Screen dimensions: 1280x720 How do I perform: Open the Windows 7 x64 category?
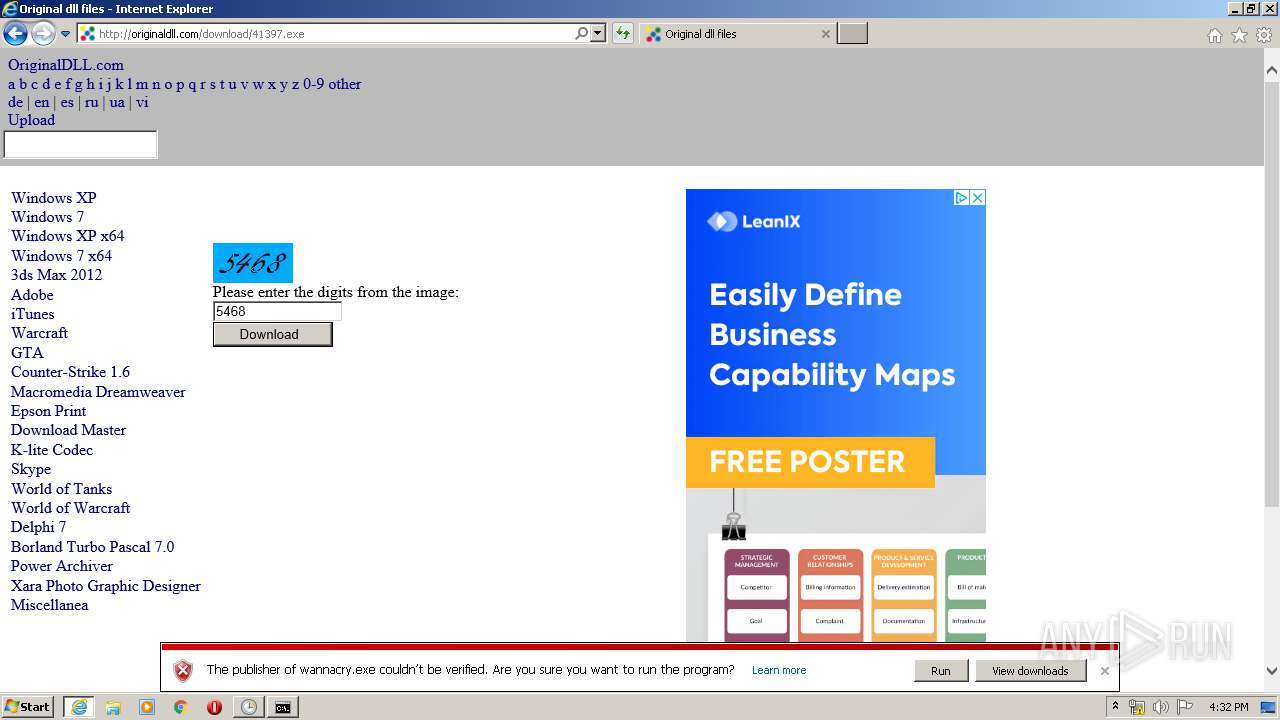(x=61, y=256)
